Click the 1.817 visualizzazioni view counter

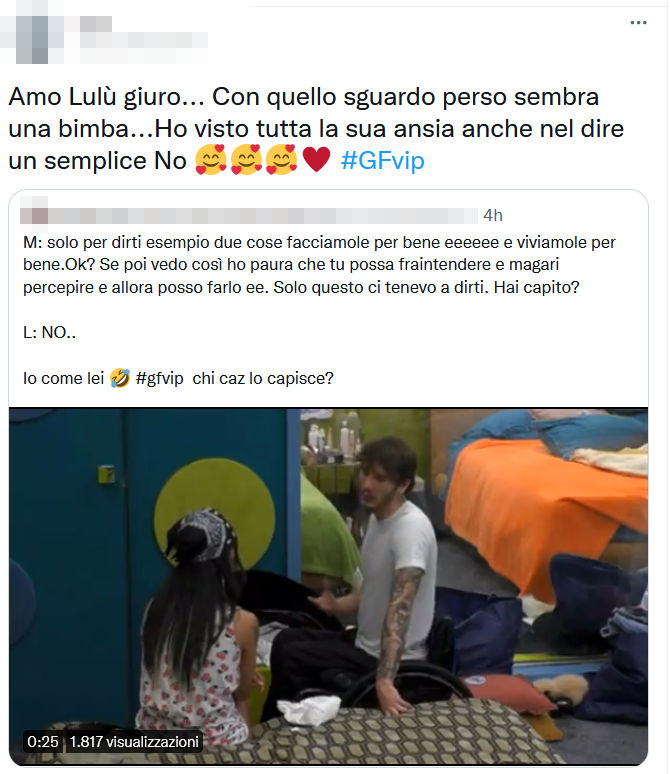pos(134,741)
